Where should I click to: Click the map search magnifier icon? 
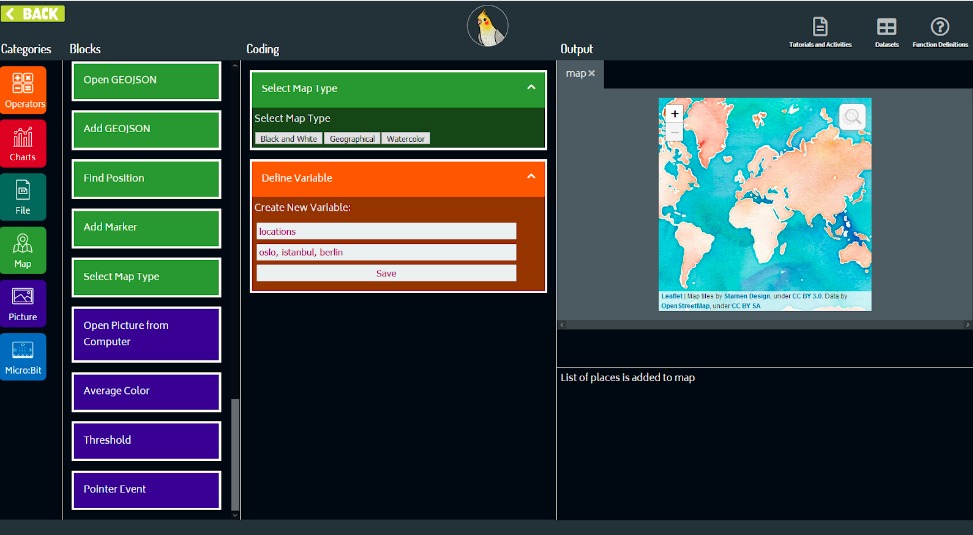point(852,117)
